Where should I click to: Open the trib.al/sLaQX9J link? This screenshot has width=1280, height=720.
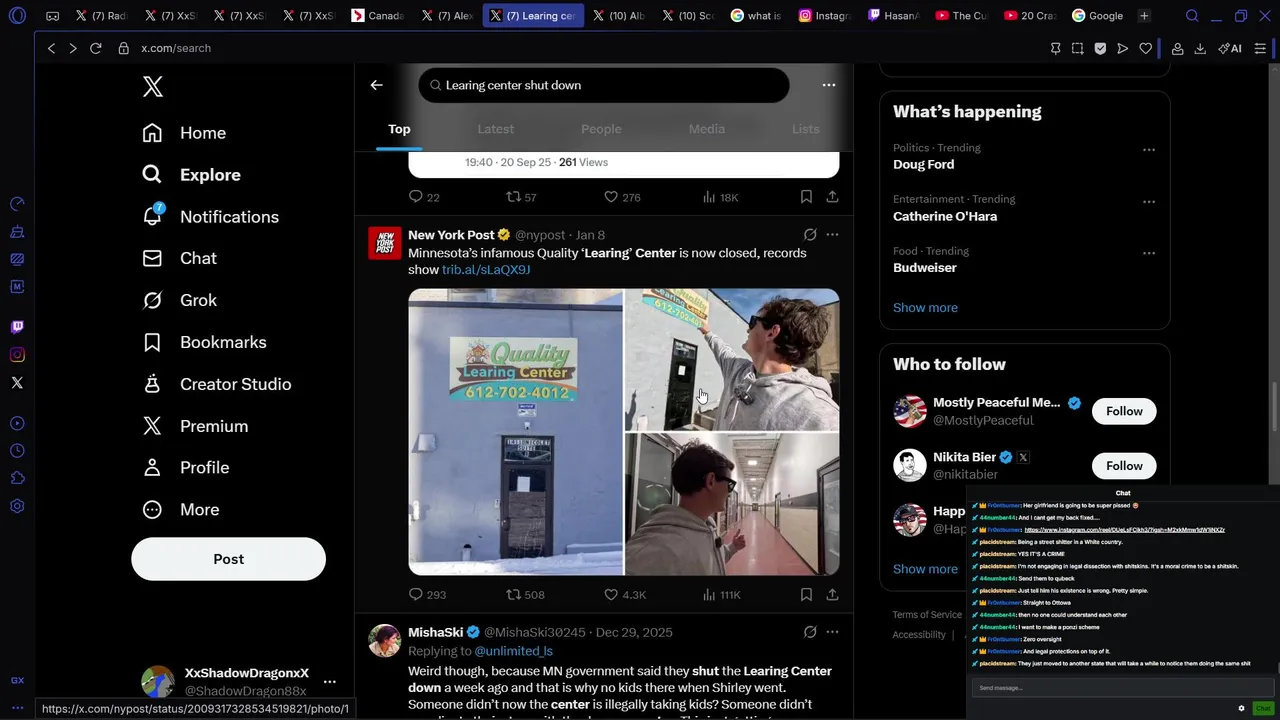pos(486,270)
